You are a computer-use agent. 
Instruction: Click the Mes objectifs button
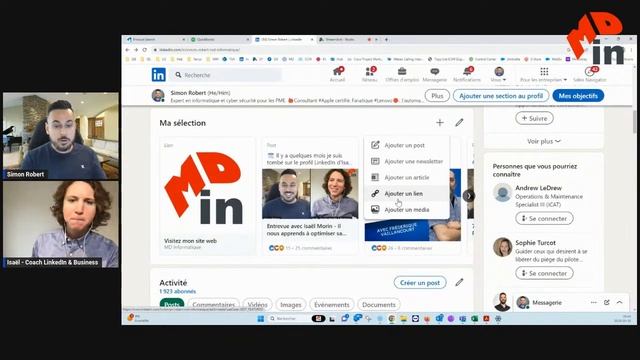[x=578, y=96]
